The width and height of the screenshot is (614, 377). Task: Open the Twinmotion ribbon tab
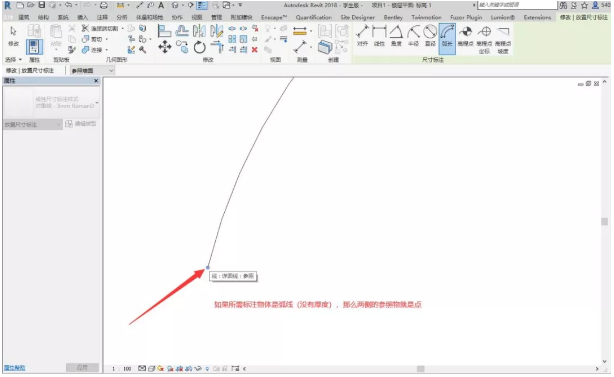426,17
